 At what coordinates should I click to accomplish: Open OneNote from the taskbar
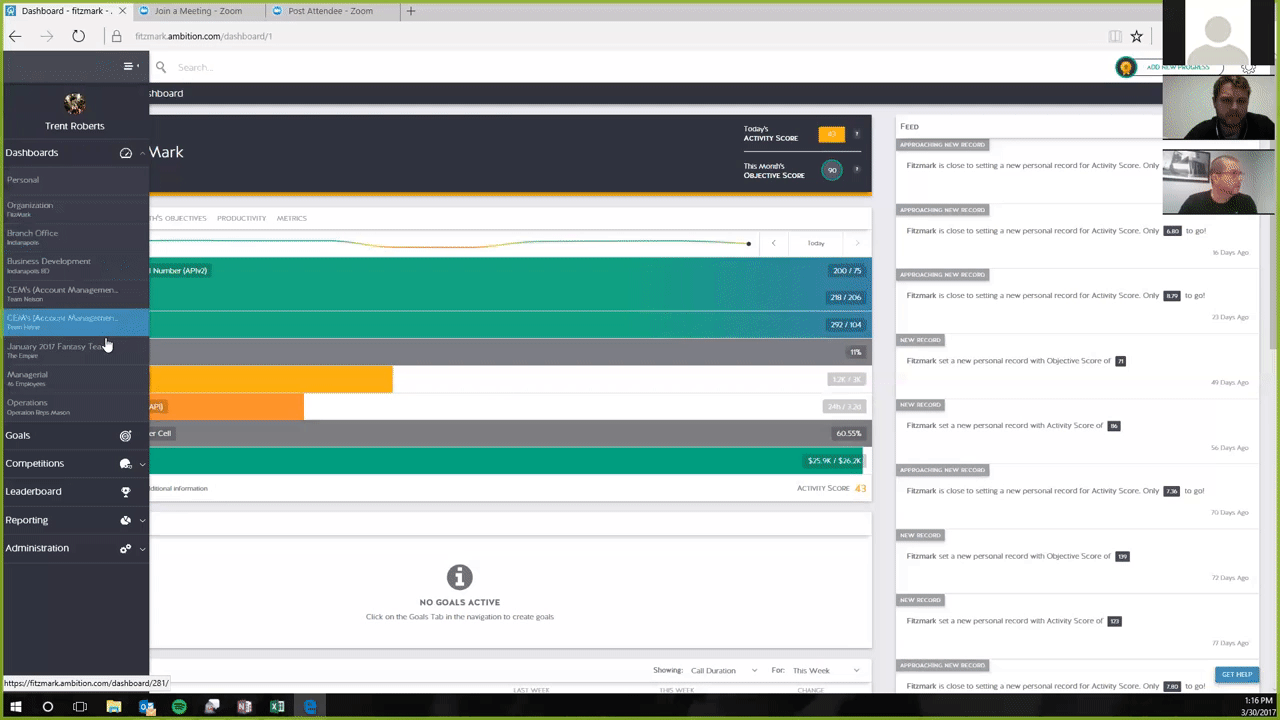pos(245,707)
